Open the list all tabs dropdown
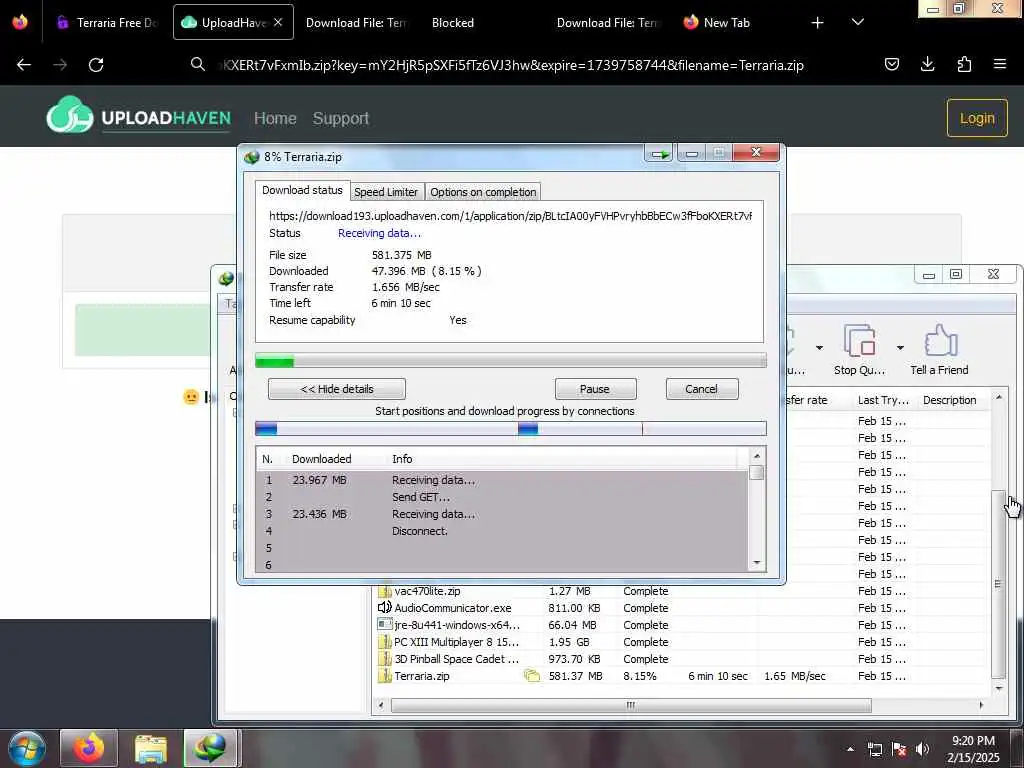Image resolution: width=1024 pixels, height=768 pixels. click(857, 22)
